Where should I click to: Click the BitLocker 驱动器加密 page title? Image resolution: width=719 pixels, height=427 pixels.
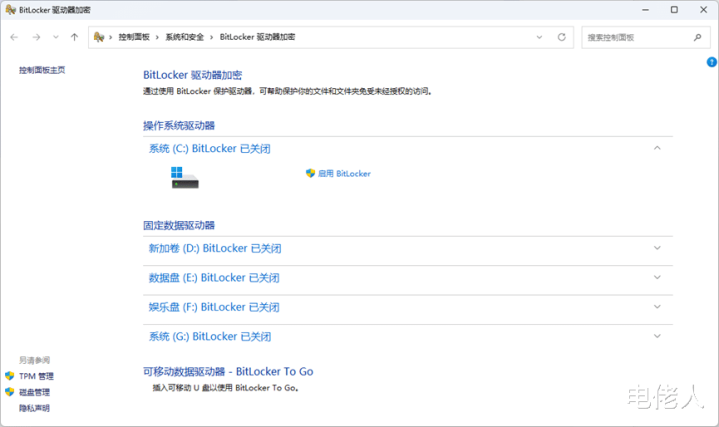[193, 75]
